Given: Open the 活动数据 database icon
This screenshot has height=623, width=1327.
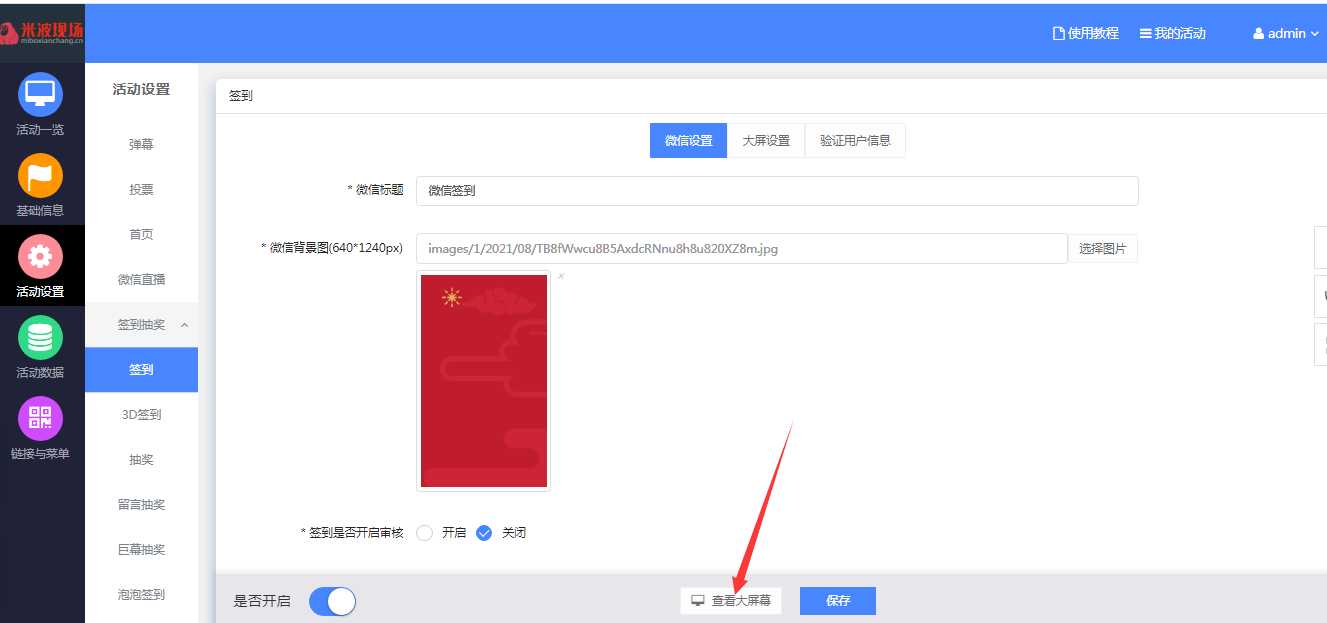Looking at the screenshot, I should pyautogui.click(x=40, y=338).
